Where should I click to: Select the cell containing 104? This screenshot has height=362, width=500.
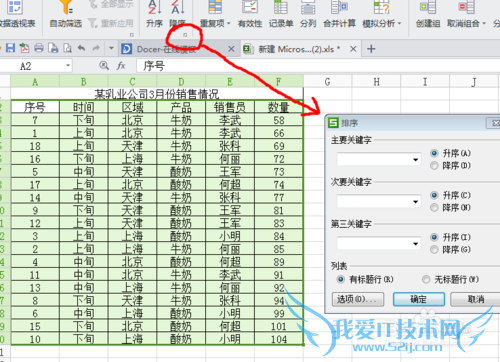279,339
